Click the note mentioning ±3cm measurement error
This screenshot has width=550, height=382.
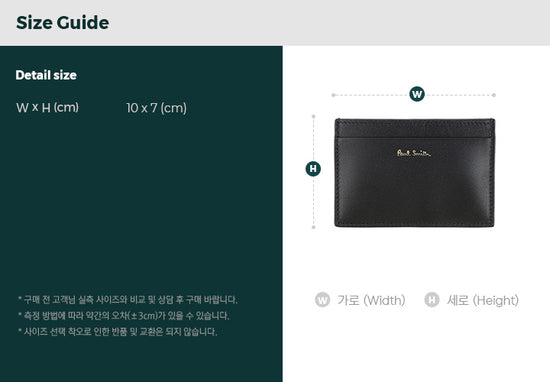[123, 316]
